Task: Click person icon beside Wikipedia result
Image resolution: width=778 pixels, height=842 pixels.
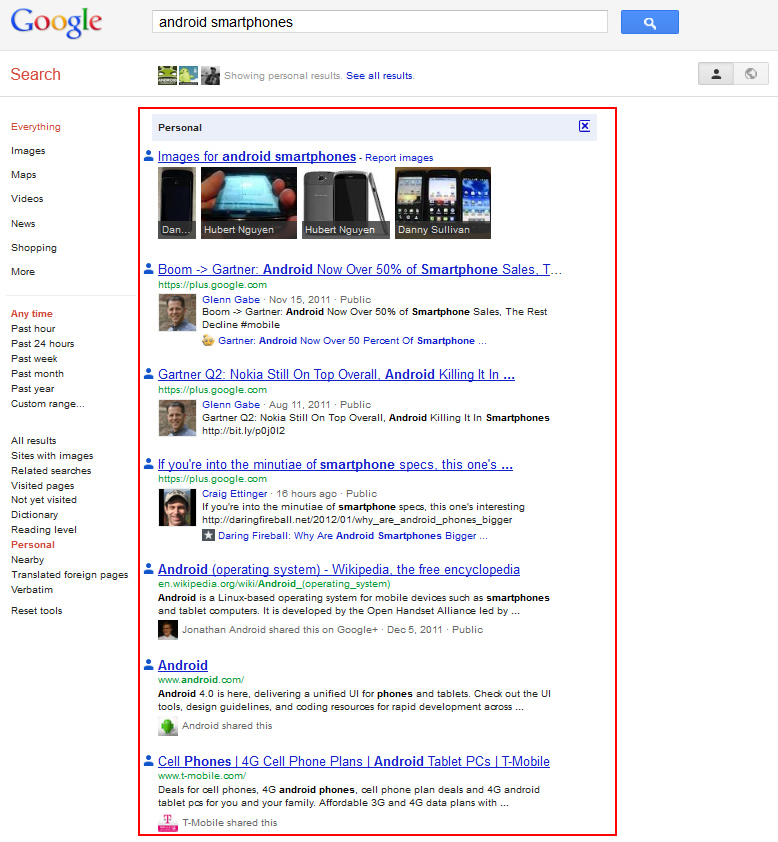Action: click(x=149, y=569)
